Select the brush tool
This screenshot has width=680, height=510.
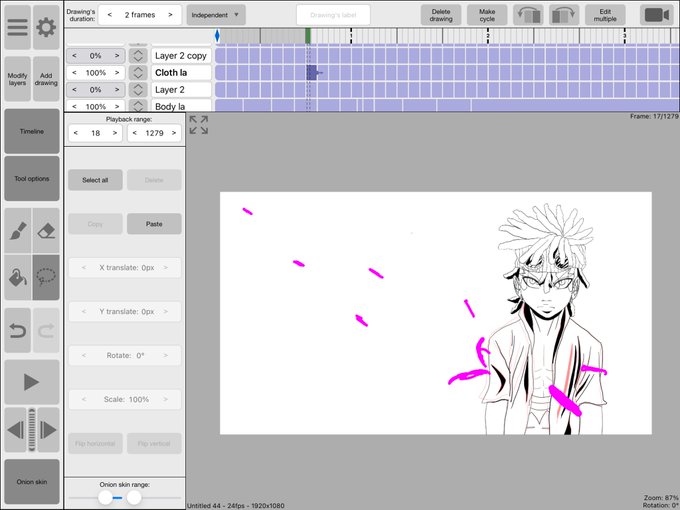click(x=17, y=230)
